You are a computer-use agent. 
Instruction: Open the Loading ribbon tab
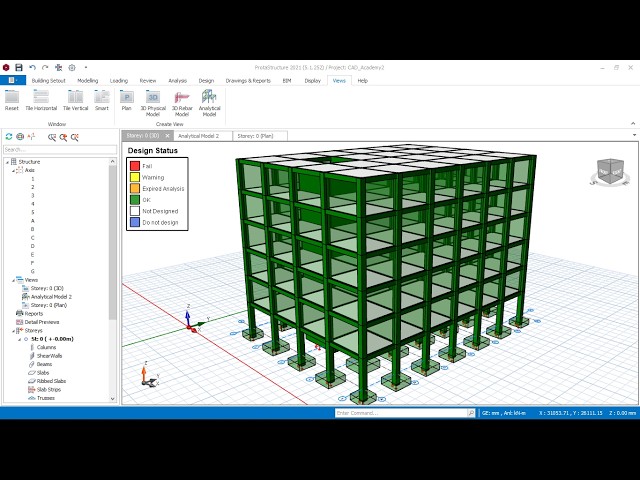[119, 81]
